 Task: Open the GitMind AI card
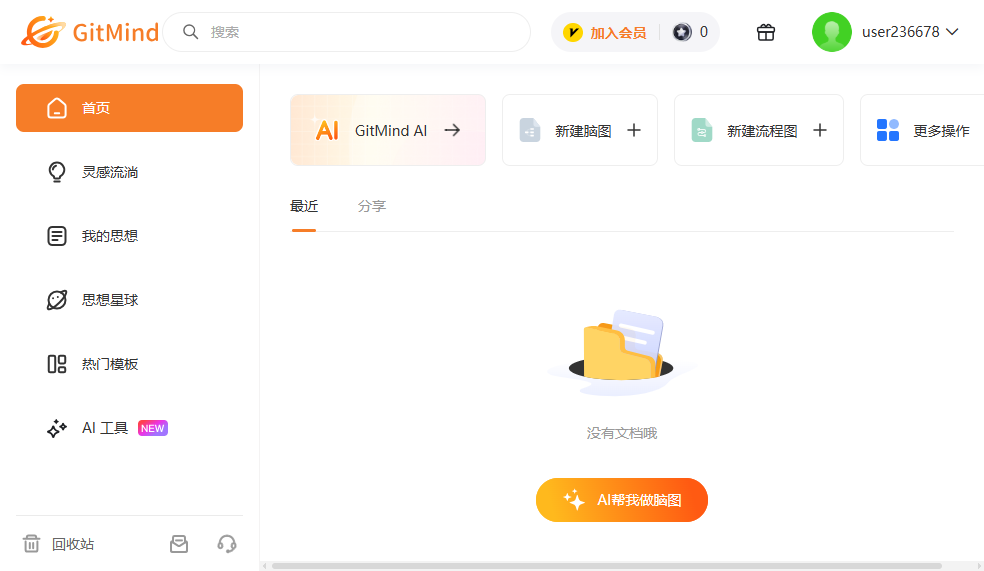(x=388, y=130)
